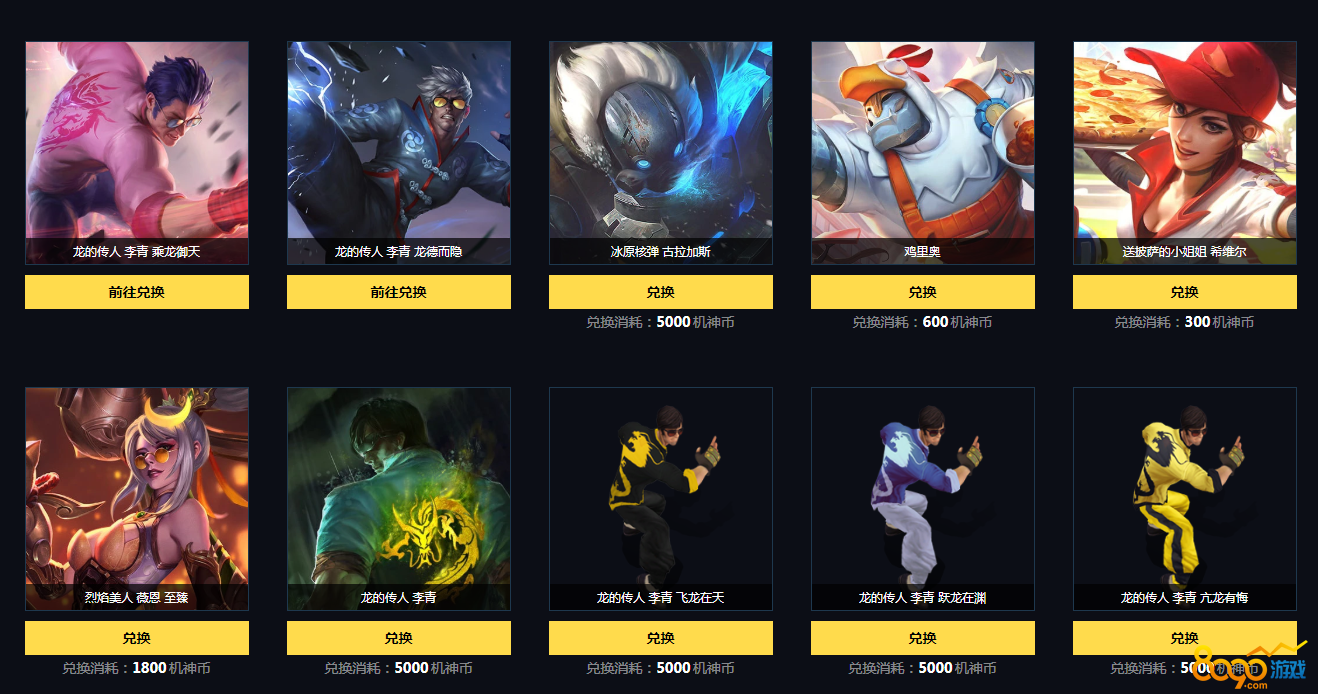The height and width of the screenshot is (694, 1318).
Task: Click 前往兑换 under 龙德而隐 skin
Action: (x=399, y=292)
